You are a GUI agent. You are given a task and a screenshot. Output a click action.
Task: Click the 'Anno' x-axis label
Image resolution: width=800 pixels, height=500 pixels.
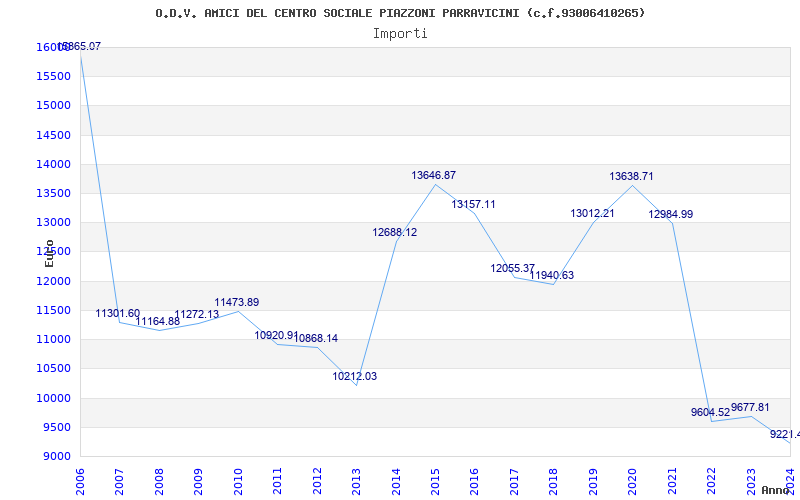776,490
